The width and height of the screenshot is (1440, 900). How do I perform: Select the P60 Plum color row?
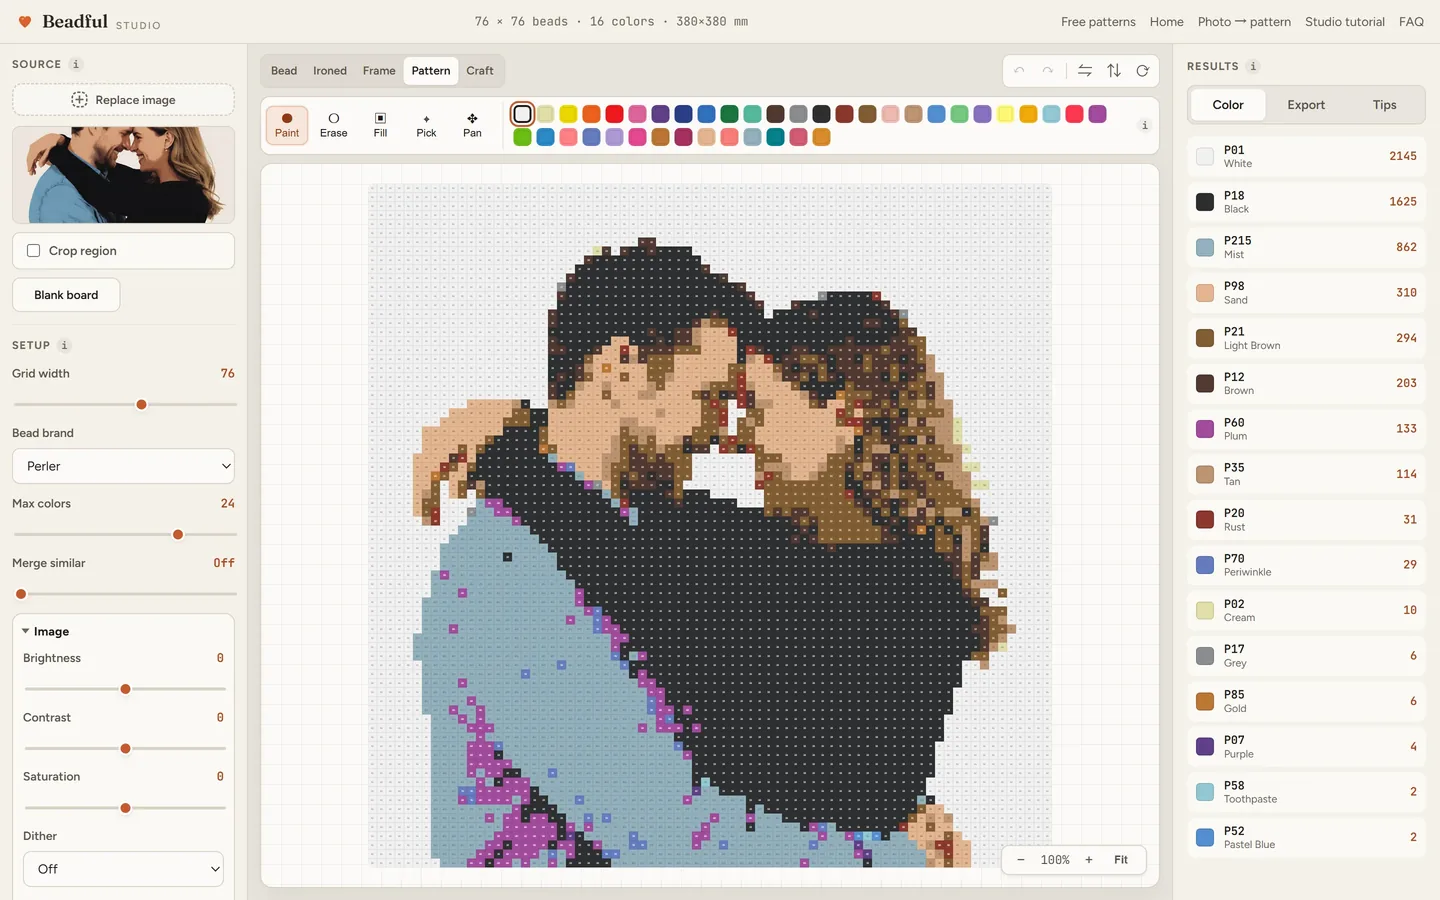coord(1306,429)
